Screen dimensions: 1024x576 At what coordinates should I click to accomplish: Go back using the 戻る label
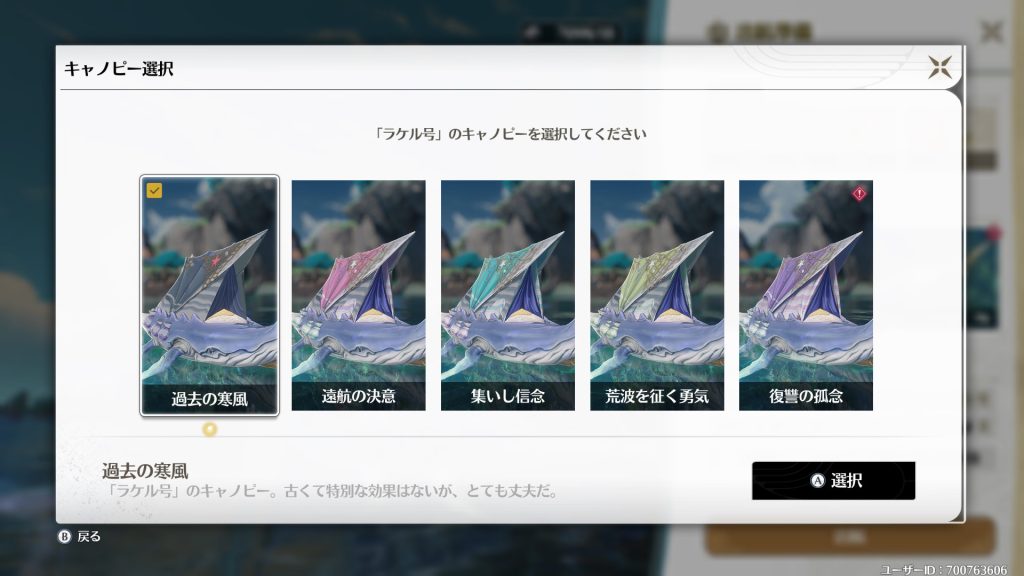(89, 537)
